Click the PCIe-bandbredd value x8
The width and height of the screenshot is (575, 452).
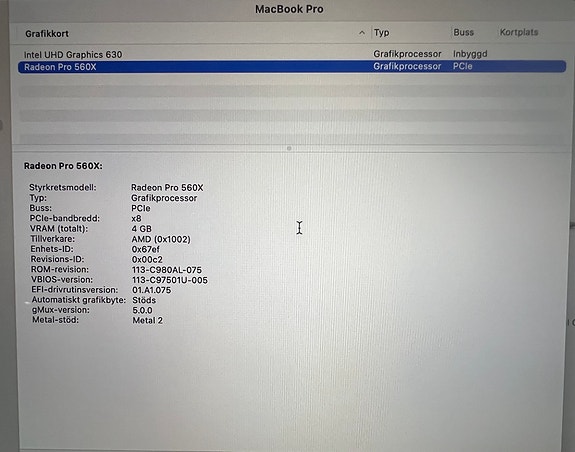tap(136, 218)
